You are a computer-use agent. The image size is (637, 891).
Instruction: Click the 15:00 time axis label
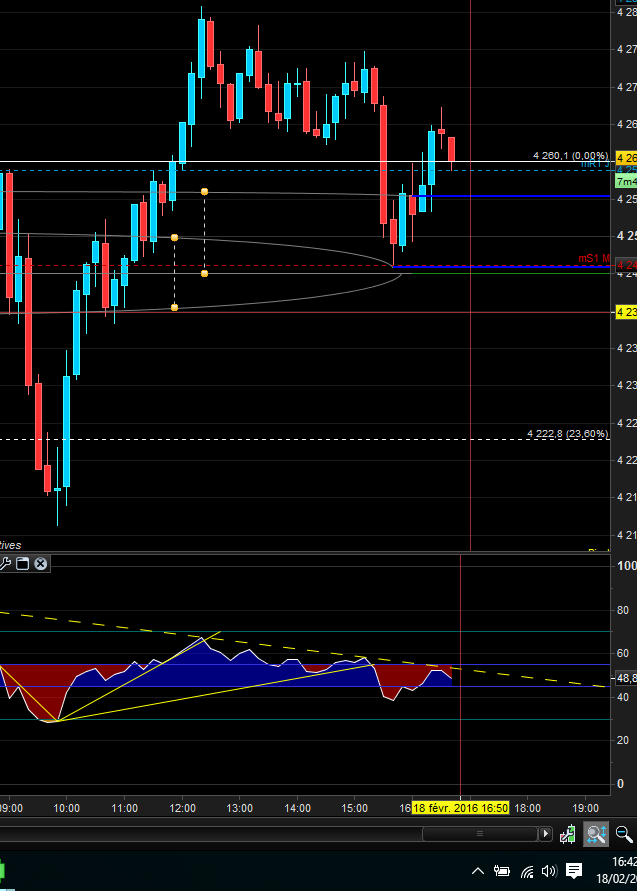coord(355,808)
